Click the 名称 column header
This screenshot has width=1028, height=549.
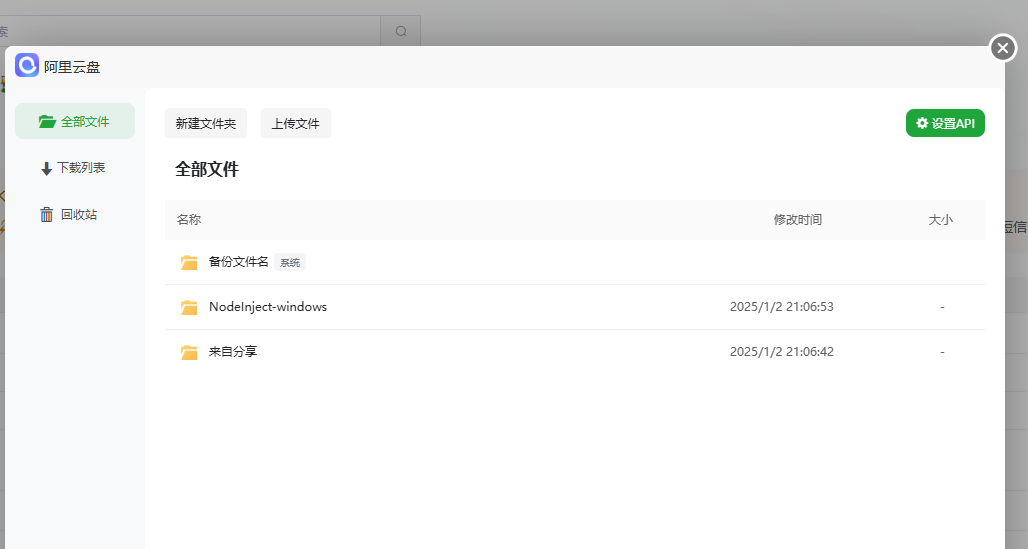(x=189, y=220)
